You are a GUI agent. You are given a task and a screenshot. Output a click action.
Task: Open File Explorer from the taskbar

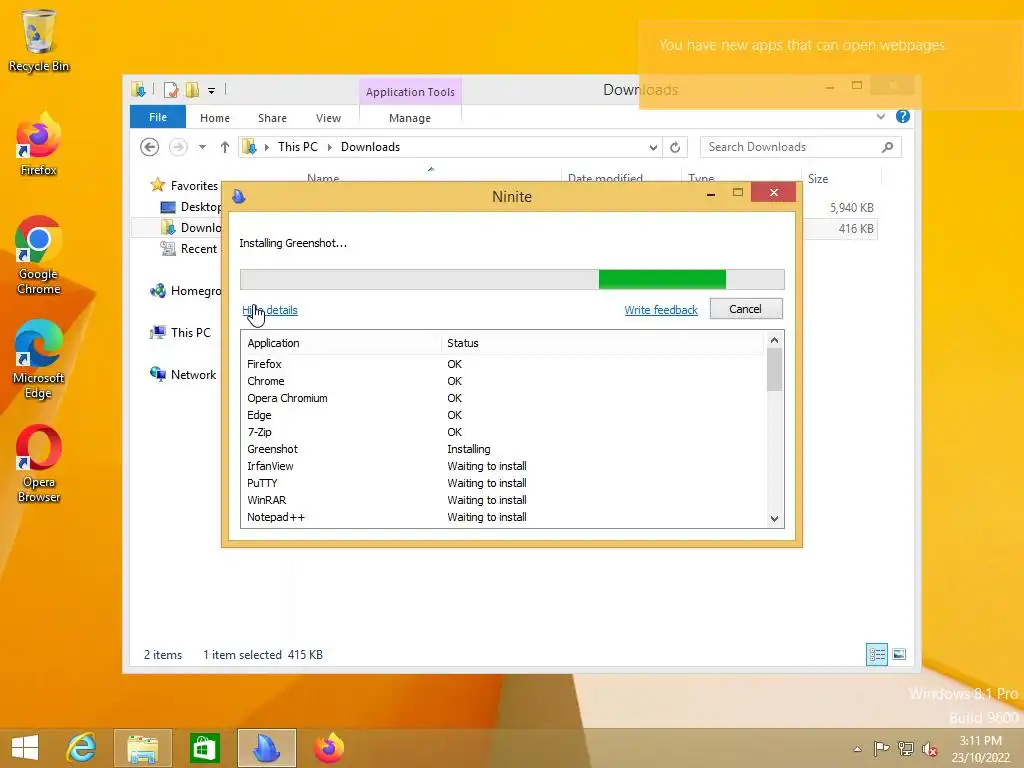pos(143,748)
